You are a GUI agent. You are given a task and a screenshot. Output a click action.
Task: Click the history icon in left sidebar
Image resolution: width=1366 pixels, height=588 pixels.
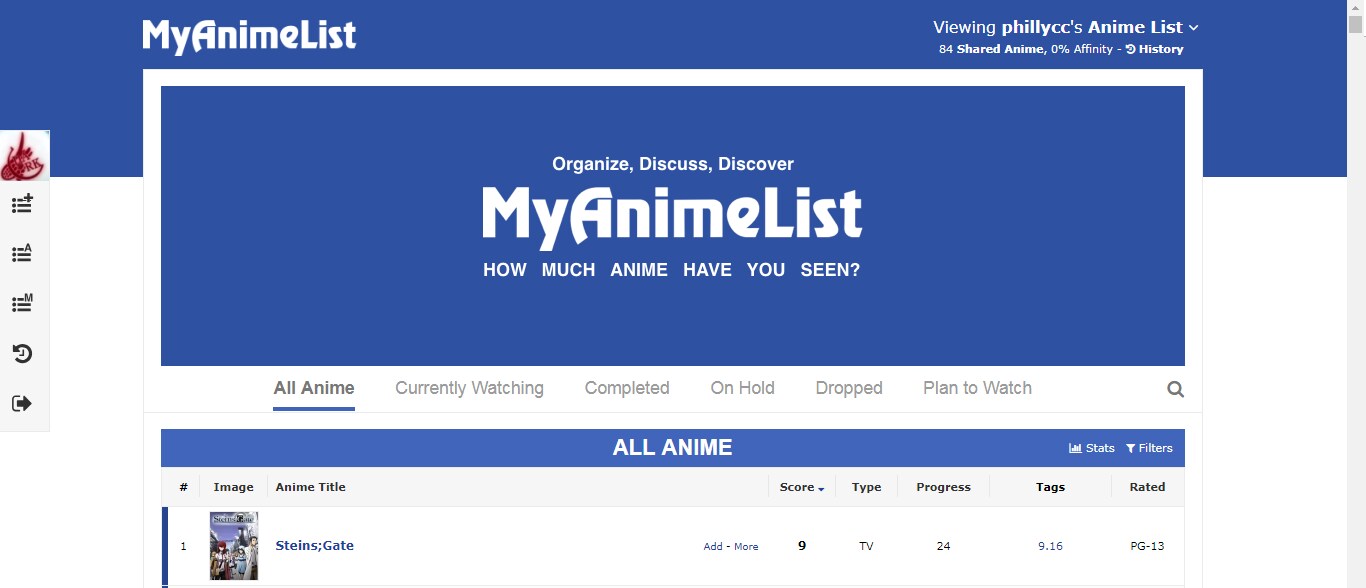pyautogui.click(x=22, y=353)
